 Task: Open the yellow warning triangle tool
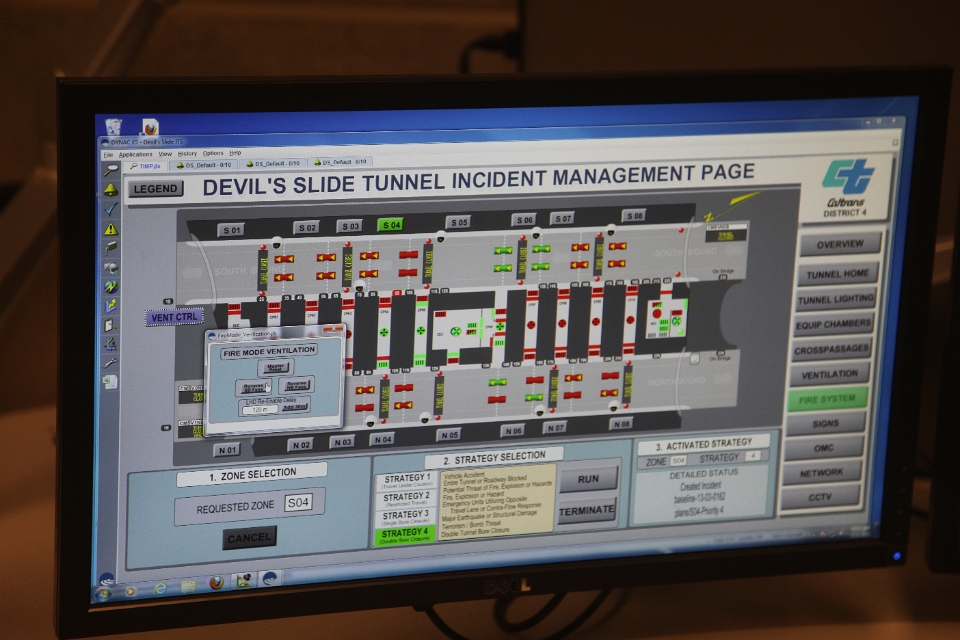(111, 229)
